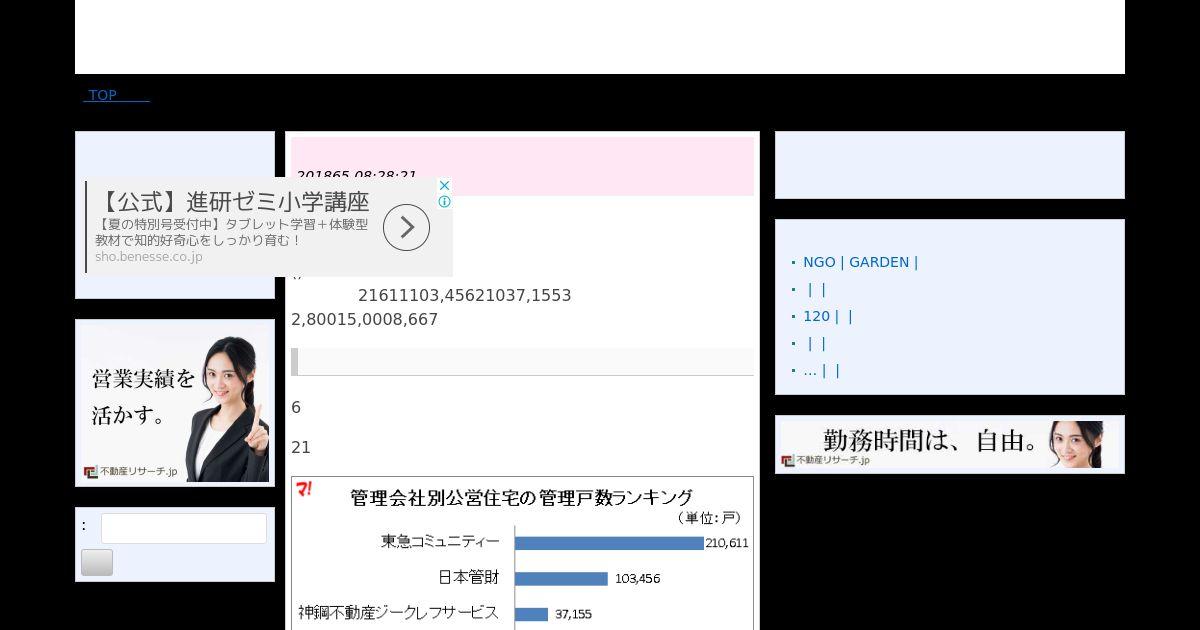The height and width of the screenshot is (630, 1200).
Task: Select the 日本管財 chart label
Action: click(469, 578)
